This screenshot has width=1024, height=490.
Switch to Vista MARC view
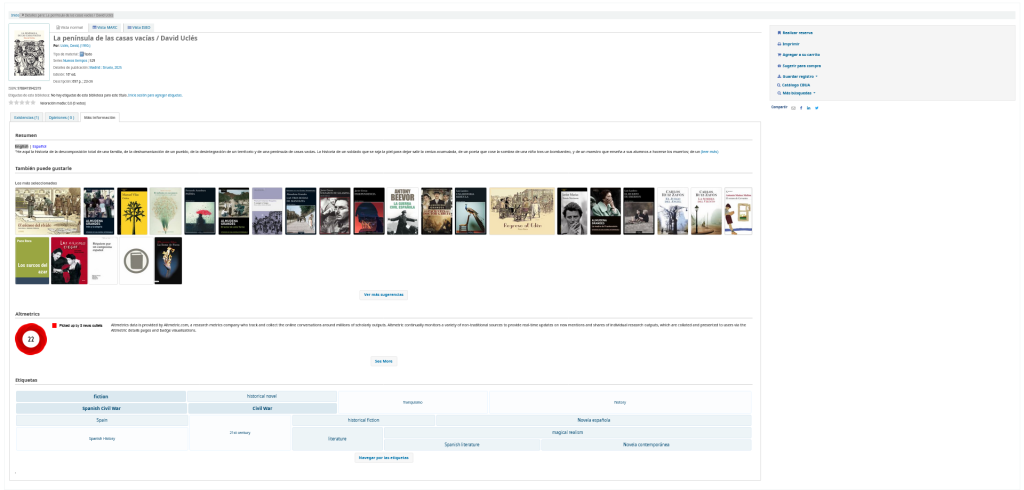[104, 27]
